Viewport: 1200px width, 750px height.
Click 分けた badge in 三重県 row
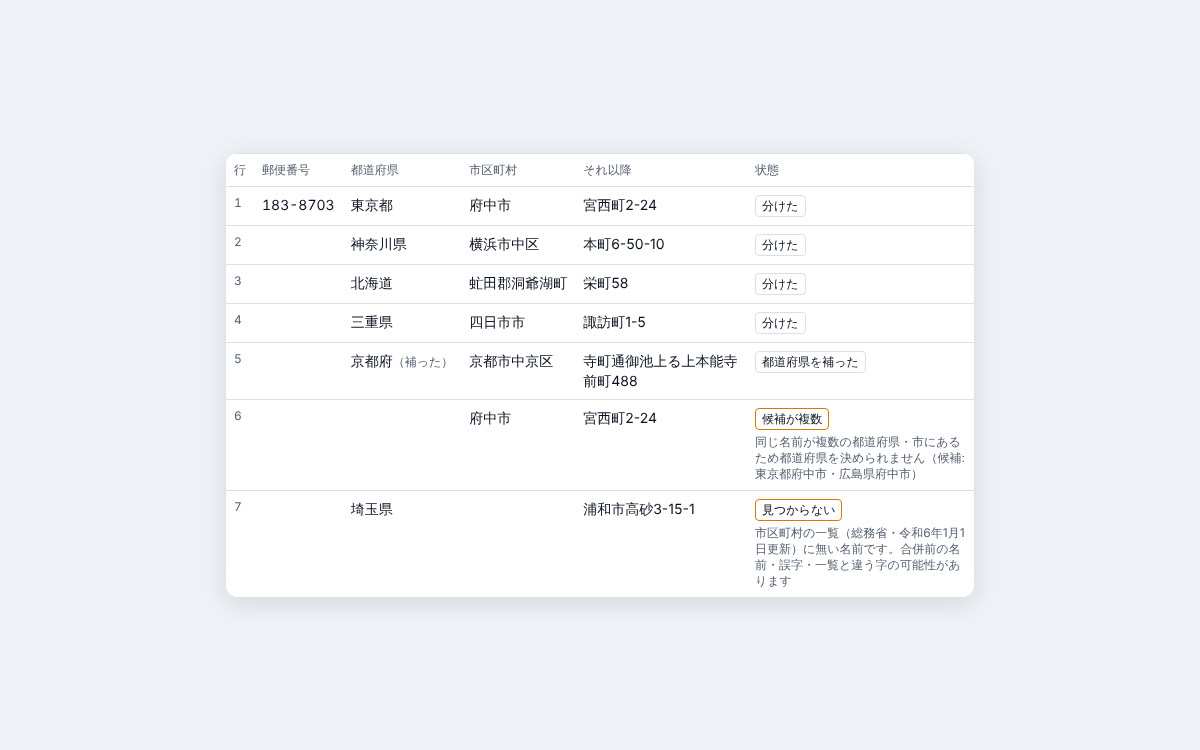click(x=780, y=323)
